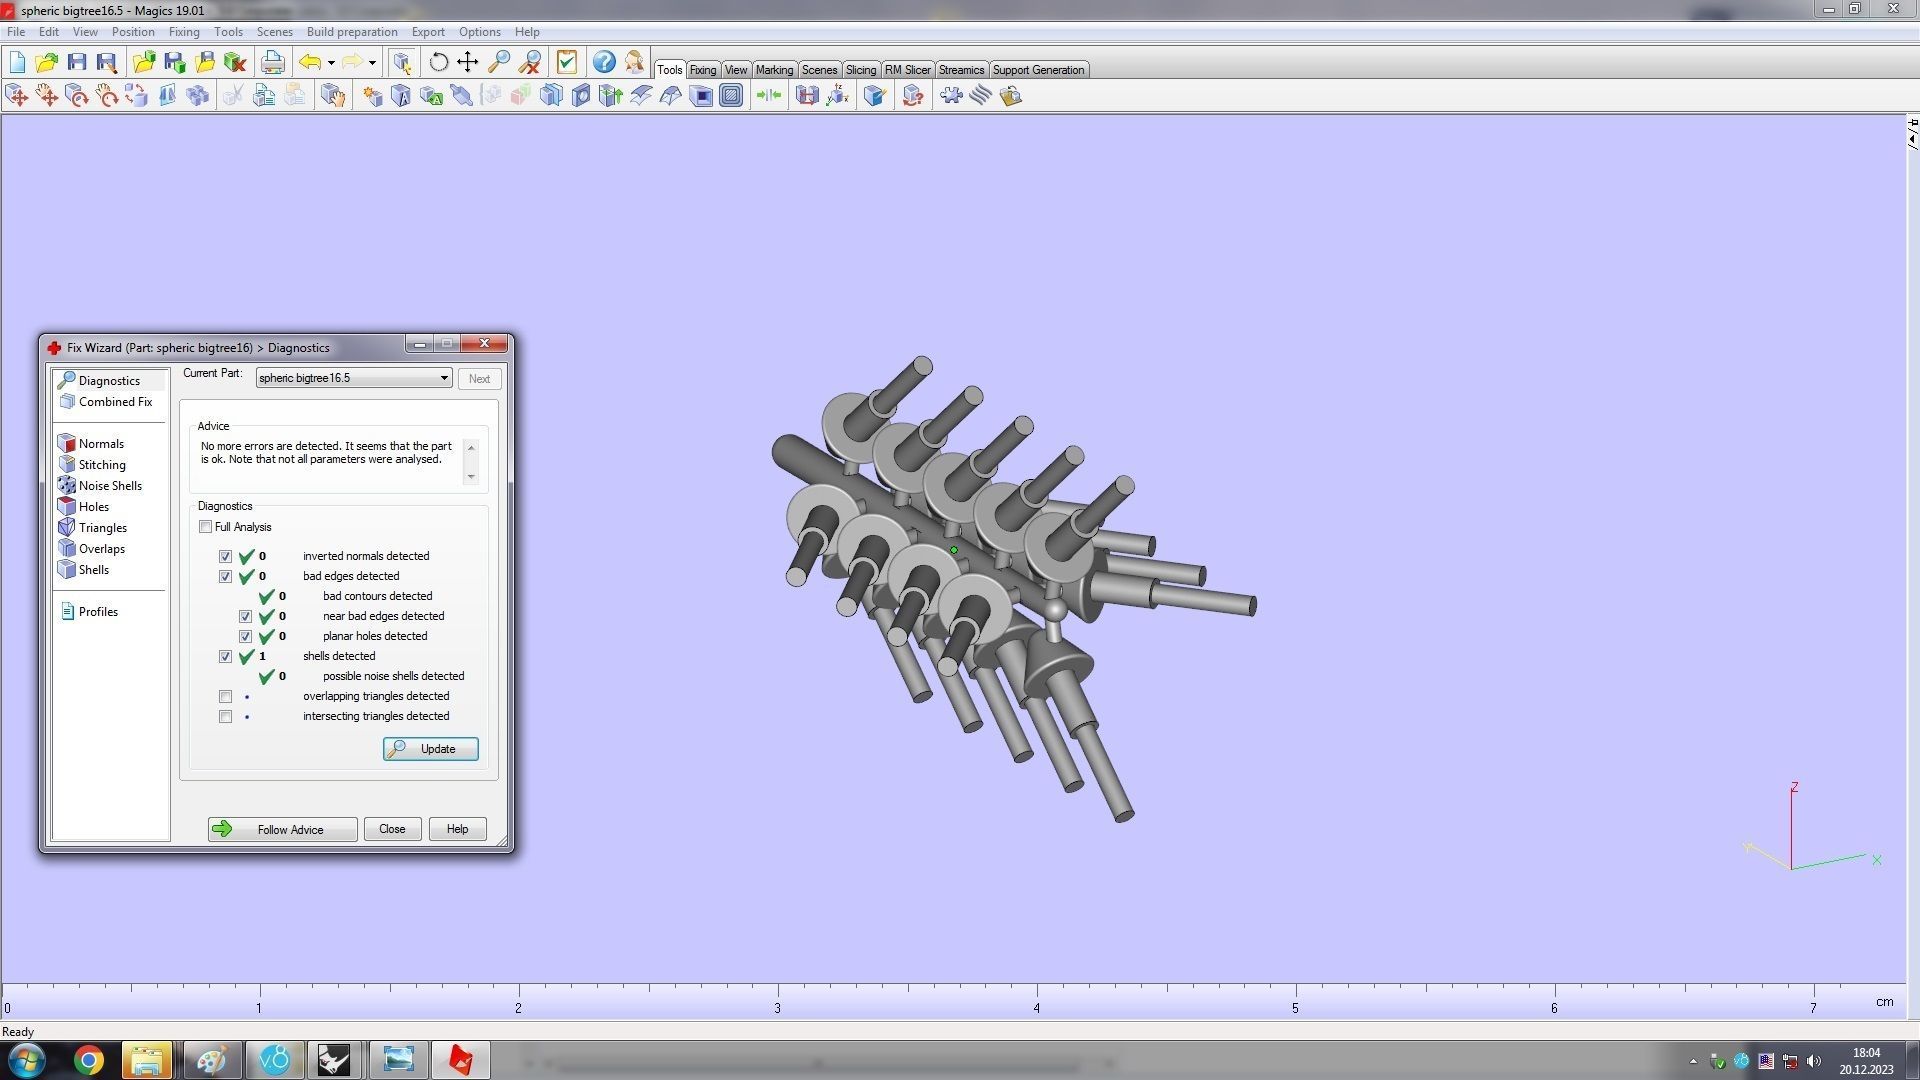This screenshot has height=1080, width=1920.
Task: Open the Redo history dropdown arrow
Action: 372,63
